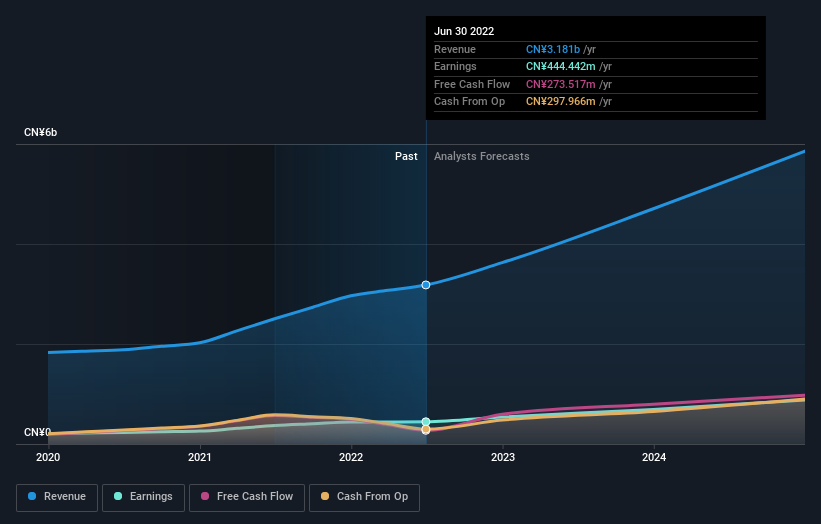Click the Free Cash Flow label in tooltip
The height and width of the screenshot is (524, 821).
click(472, 84)
